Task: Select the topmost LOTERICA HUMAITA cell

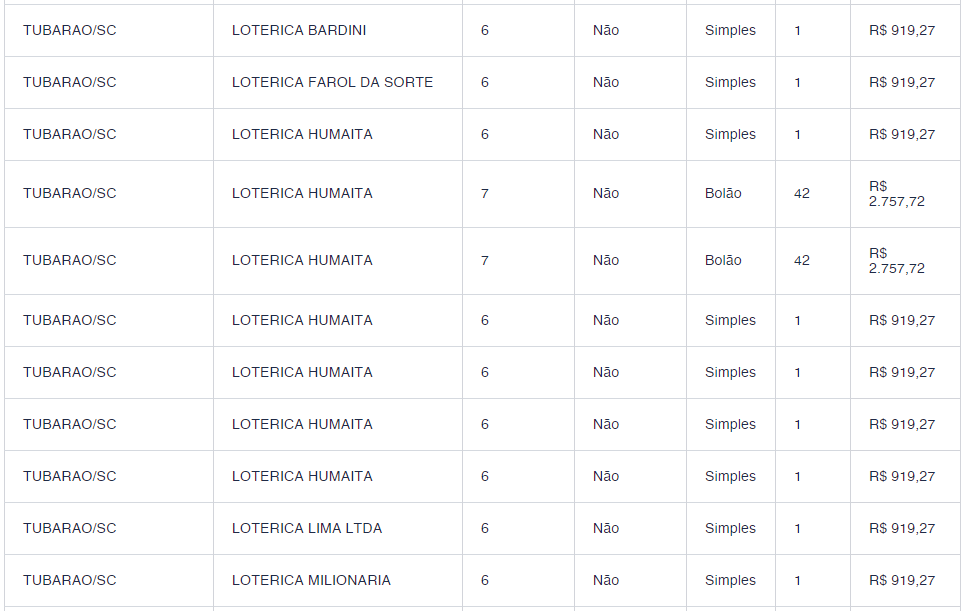Action: (x=302, y=135)
